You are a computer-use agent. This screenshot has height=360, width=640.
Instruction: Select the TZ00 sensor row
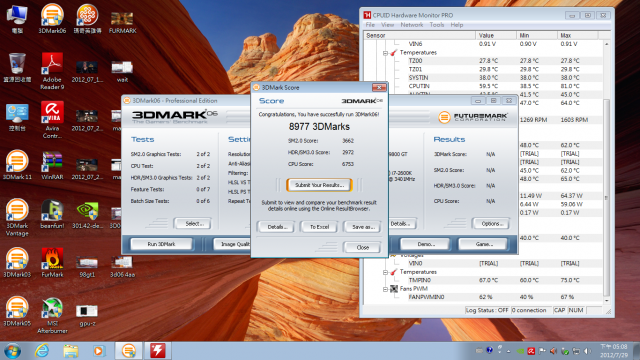click(x=483, y=61)
